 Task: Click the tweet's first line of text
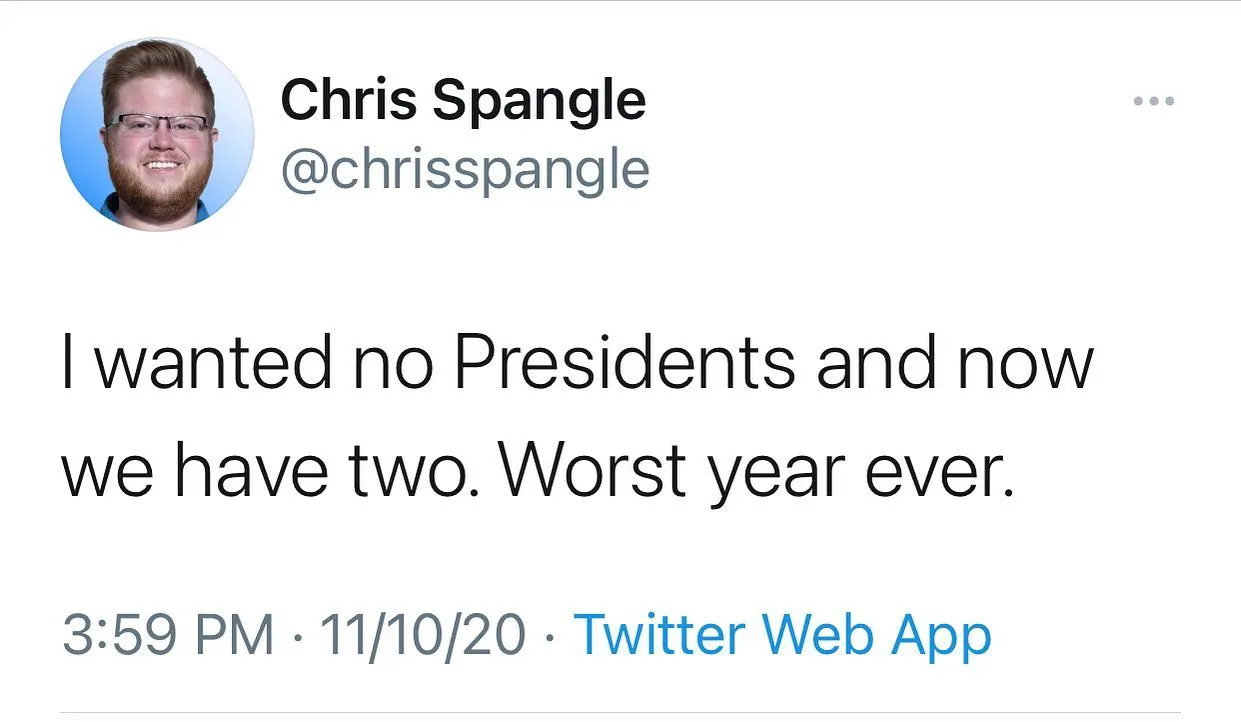(577, 364)
